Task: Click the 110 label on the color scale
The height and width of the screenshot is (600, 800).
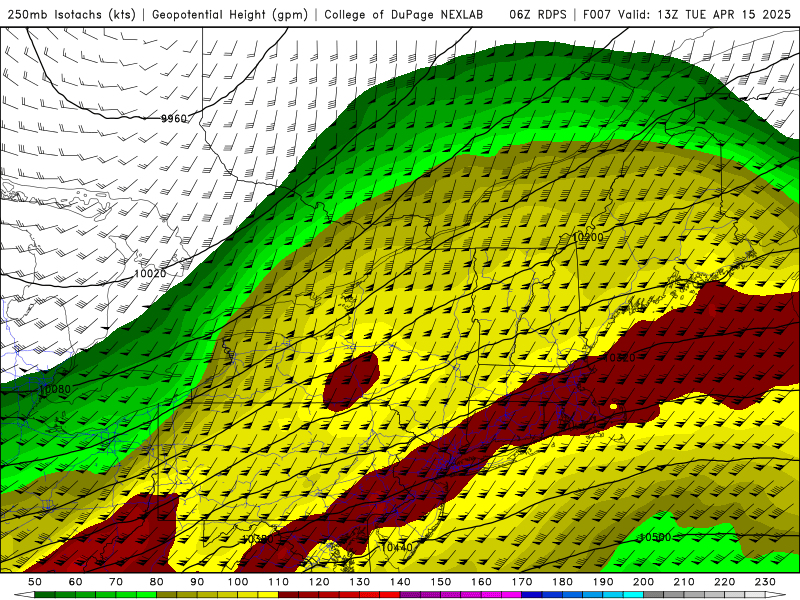Action: pos(278,582)
